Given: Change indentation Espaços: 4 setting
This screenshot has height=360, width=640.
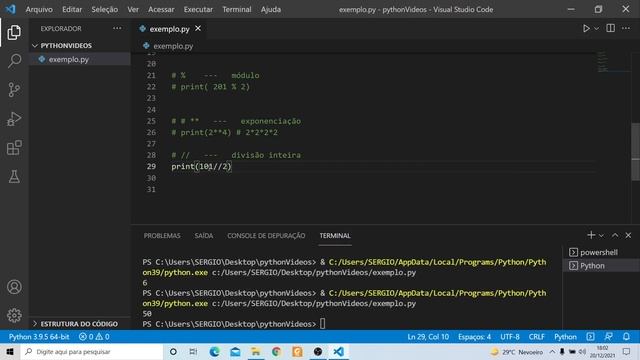Looking at the screenshot, I should tap(474, 337).
